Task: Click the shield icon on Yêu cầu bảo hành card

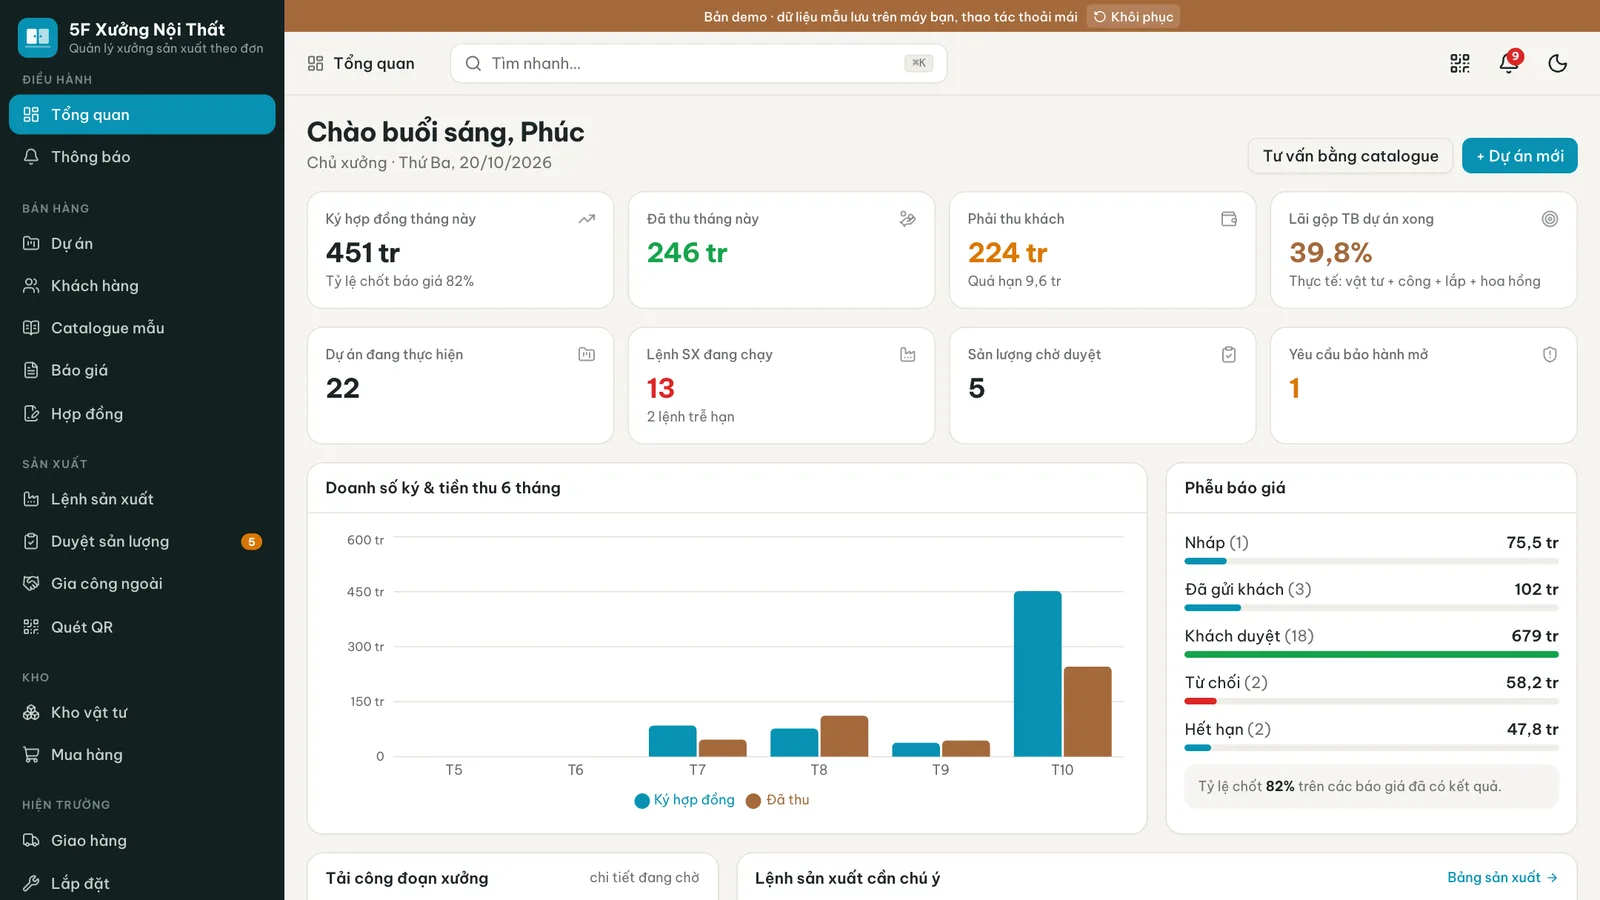Action: point(1550,354)
